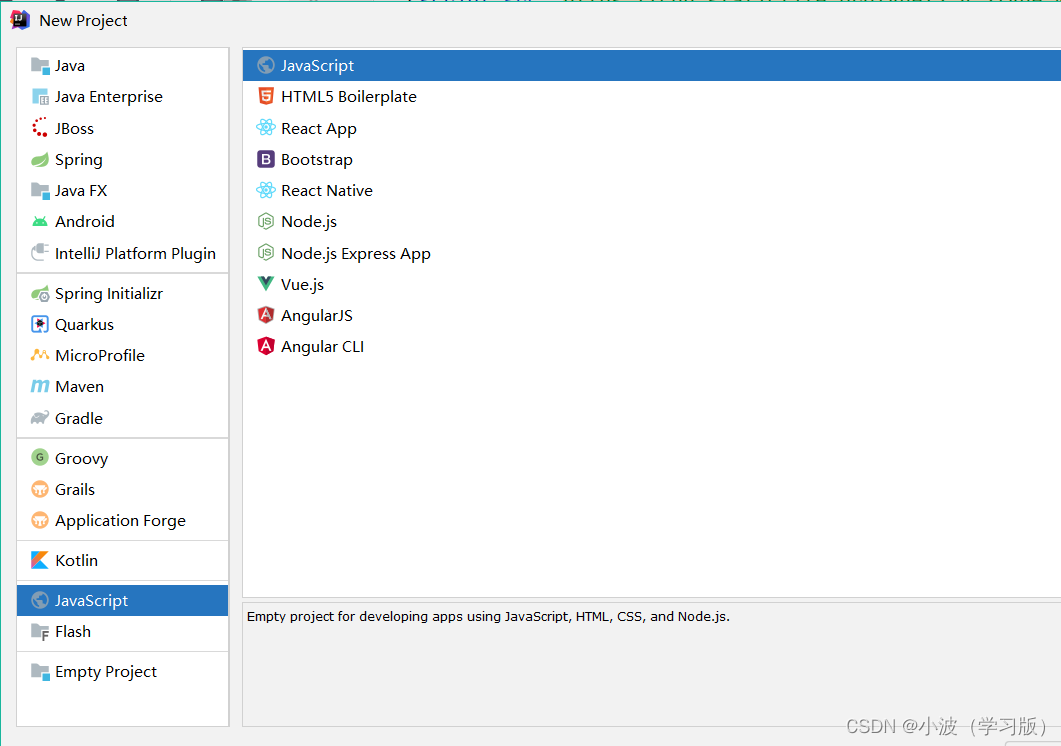Click the Node.js hexagon icon
The width and height of the screenshot is (1061, 746).
pos(266,221)
